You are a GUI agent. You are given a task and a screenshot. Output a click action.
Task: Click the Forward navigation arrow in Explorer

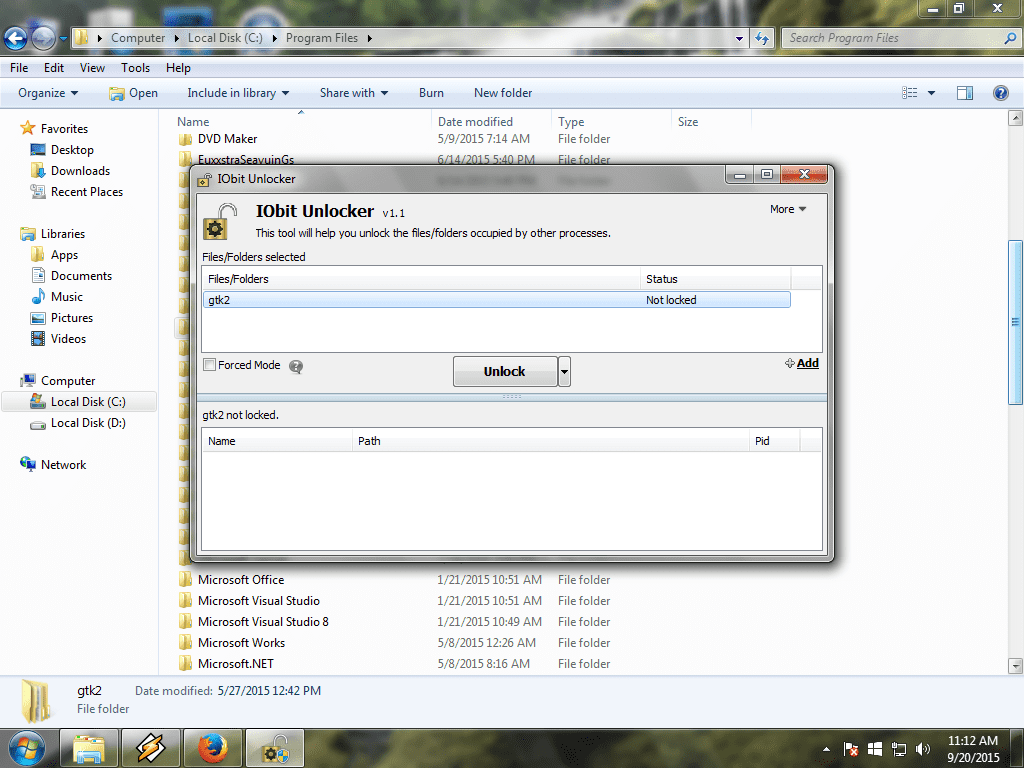tap(43, 39)
